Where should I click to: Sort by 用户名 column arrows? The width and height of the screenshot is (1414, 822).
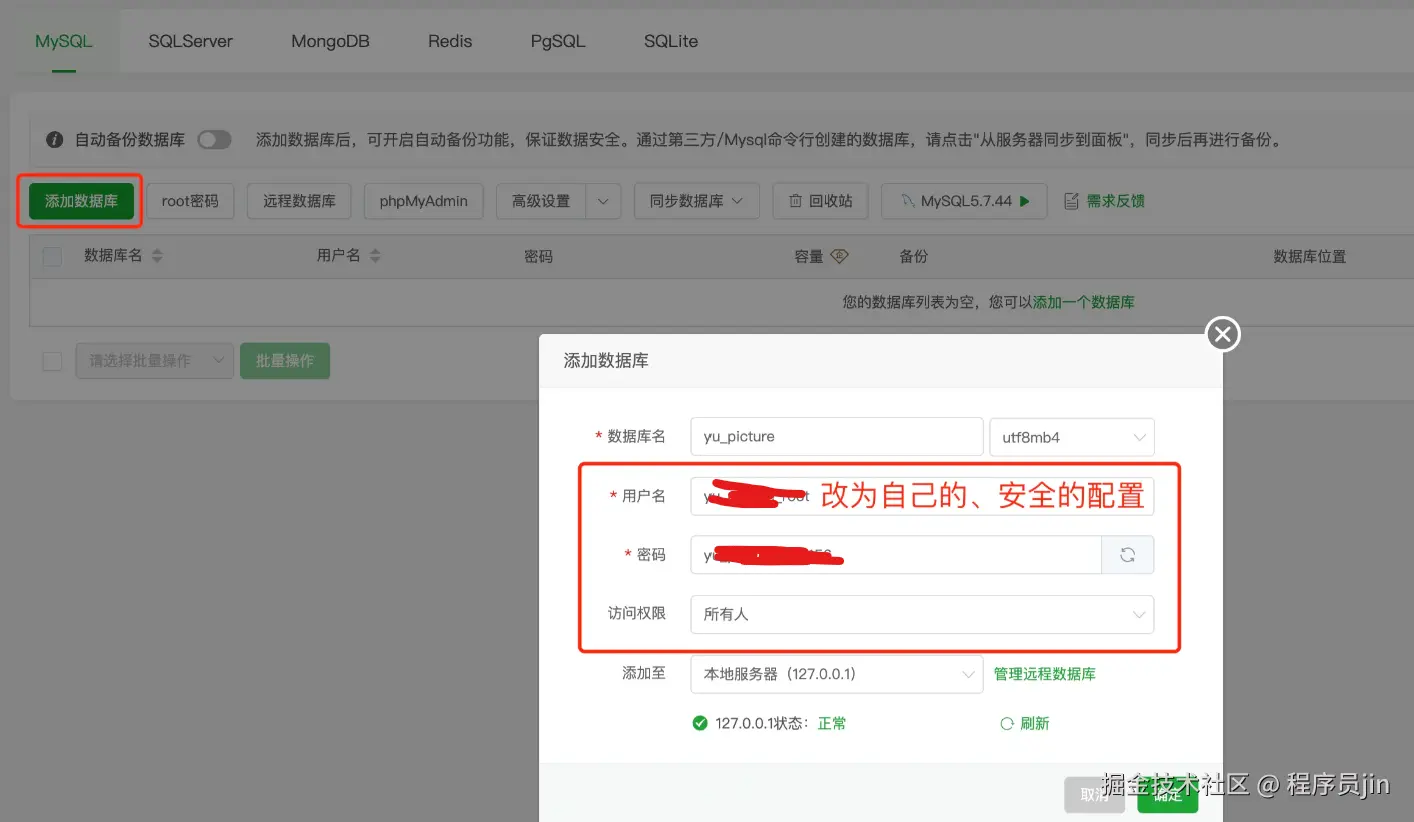(375, 257)
